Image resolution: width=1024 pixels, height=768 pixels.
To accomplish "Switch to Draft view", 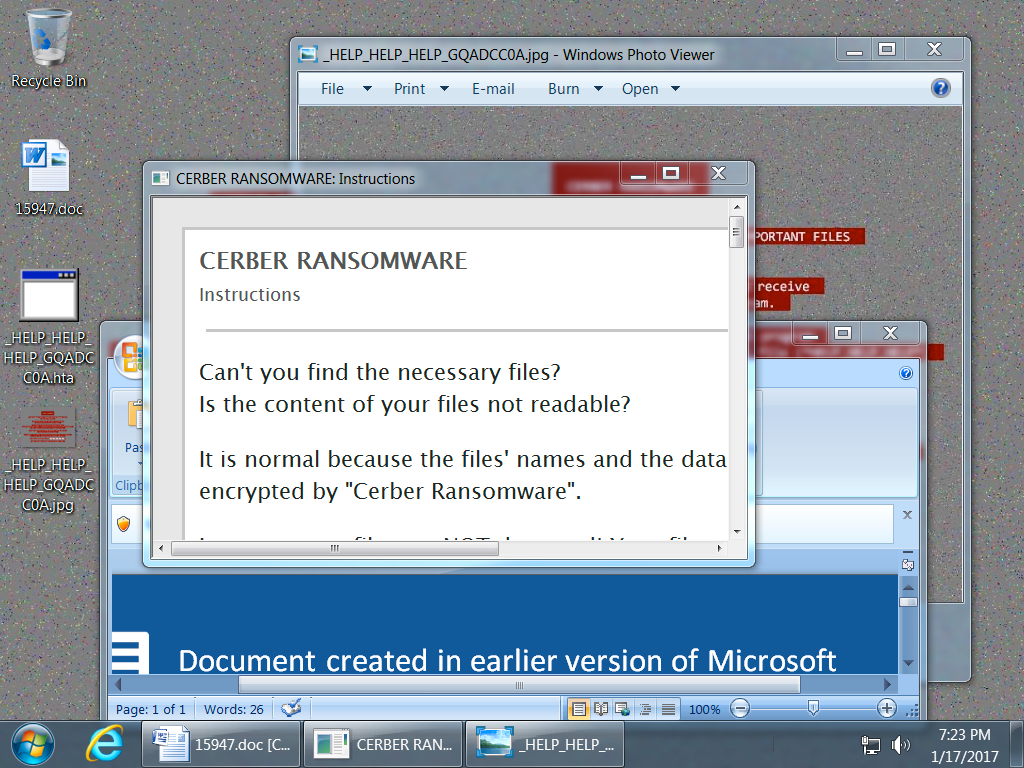I will coord(668,709).
